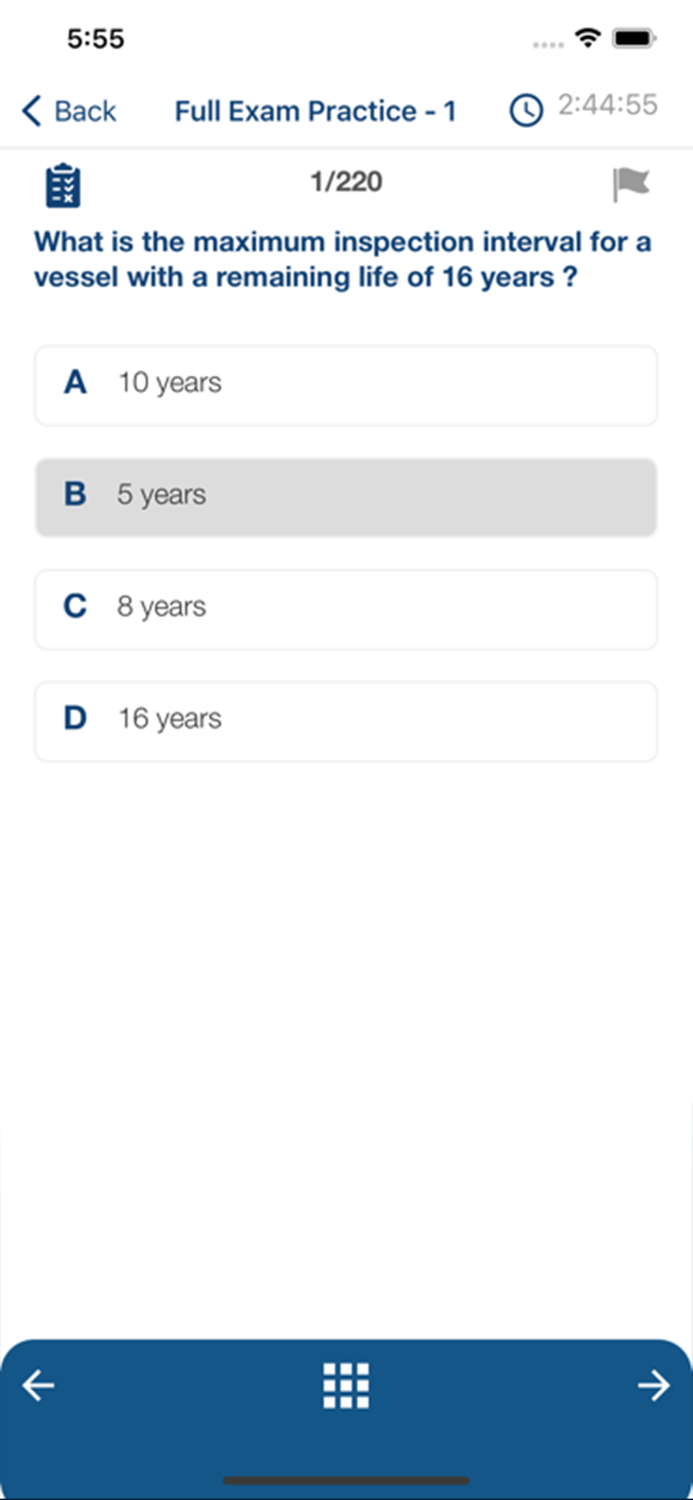
Task: Tap the 2:44:55 remaining time
Action: (607, 105)
